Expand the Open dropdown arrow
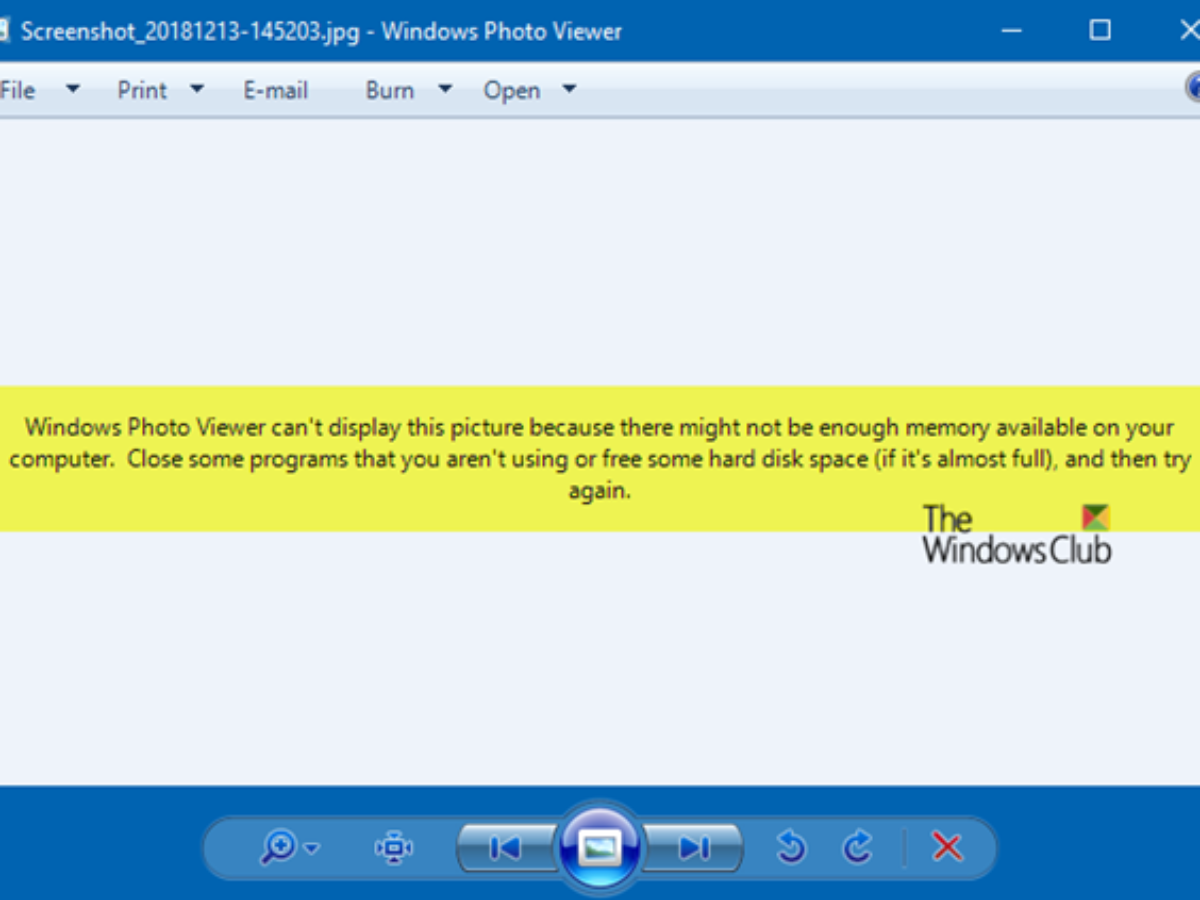The width and height of the screenshot is (1200, 900). pyautogui.click(x=569, y=89)
